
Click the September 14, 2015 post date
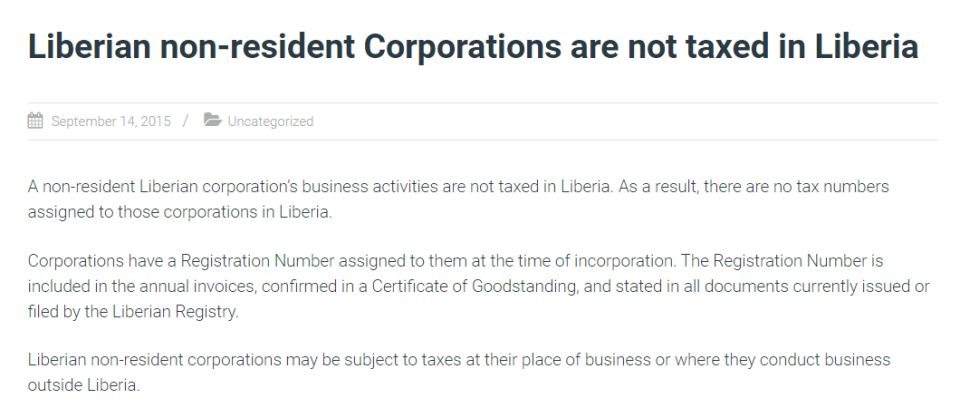coord(111,122)
